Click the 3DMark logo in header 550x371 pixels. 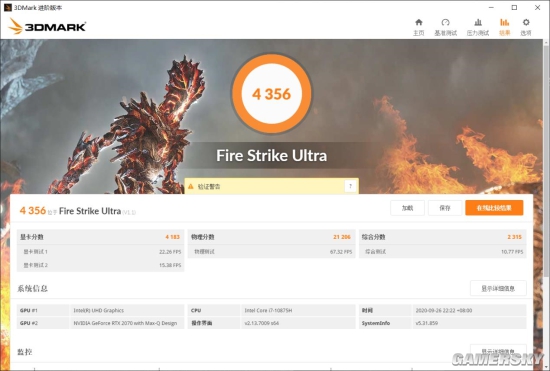(x=47, y=26)
